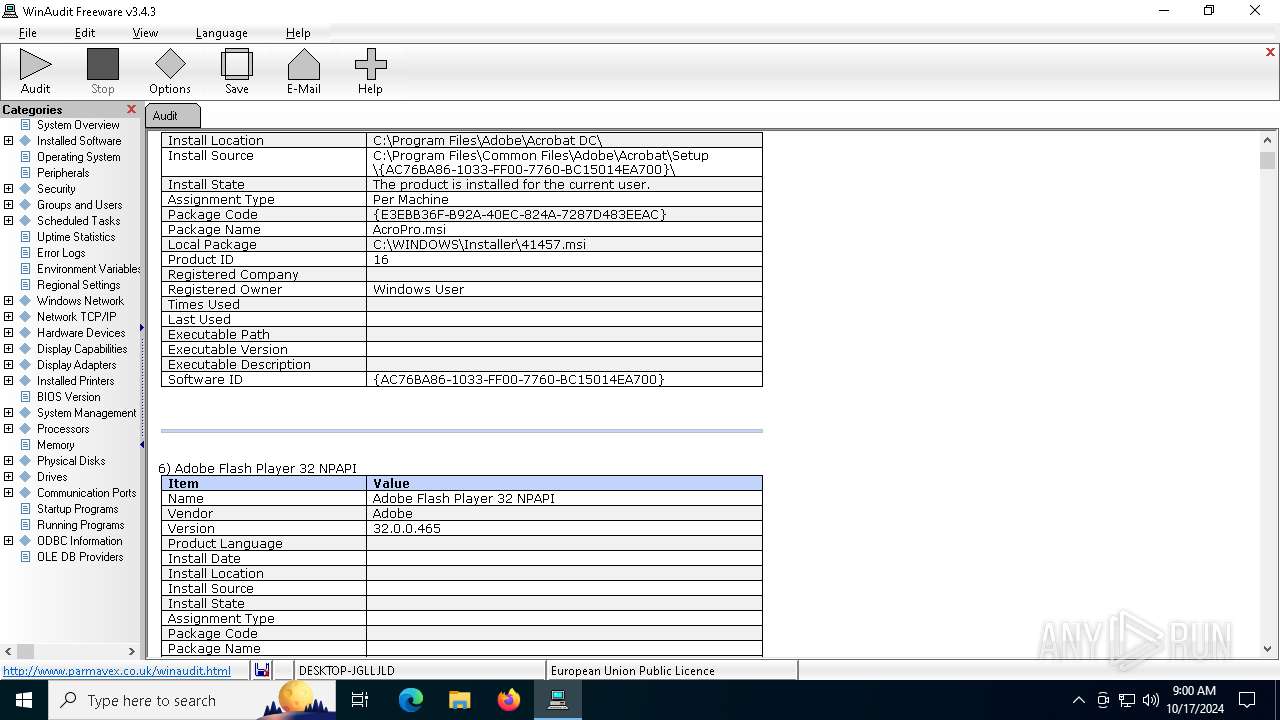Click the Processors diamond icon
The image size is (1280, 720).
click(26, 429)
